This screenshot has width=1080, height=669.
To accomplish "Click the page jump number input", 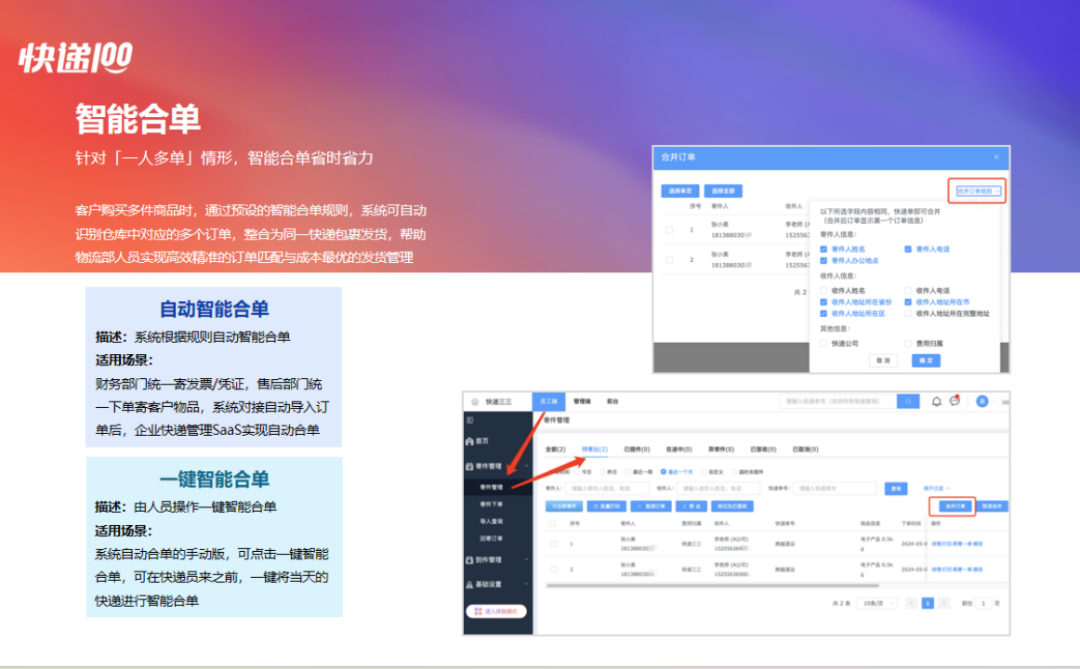I will [984, 604].
